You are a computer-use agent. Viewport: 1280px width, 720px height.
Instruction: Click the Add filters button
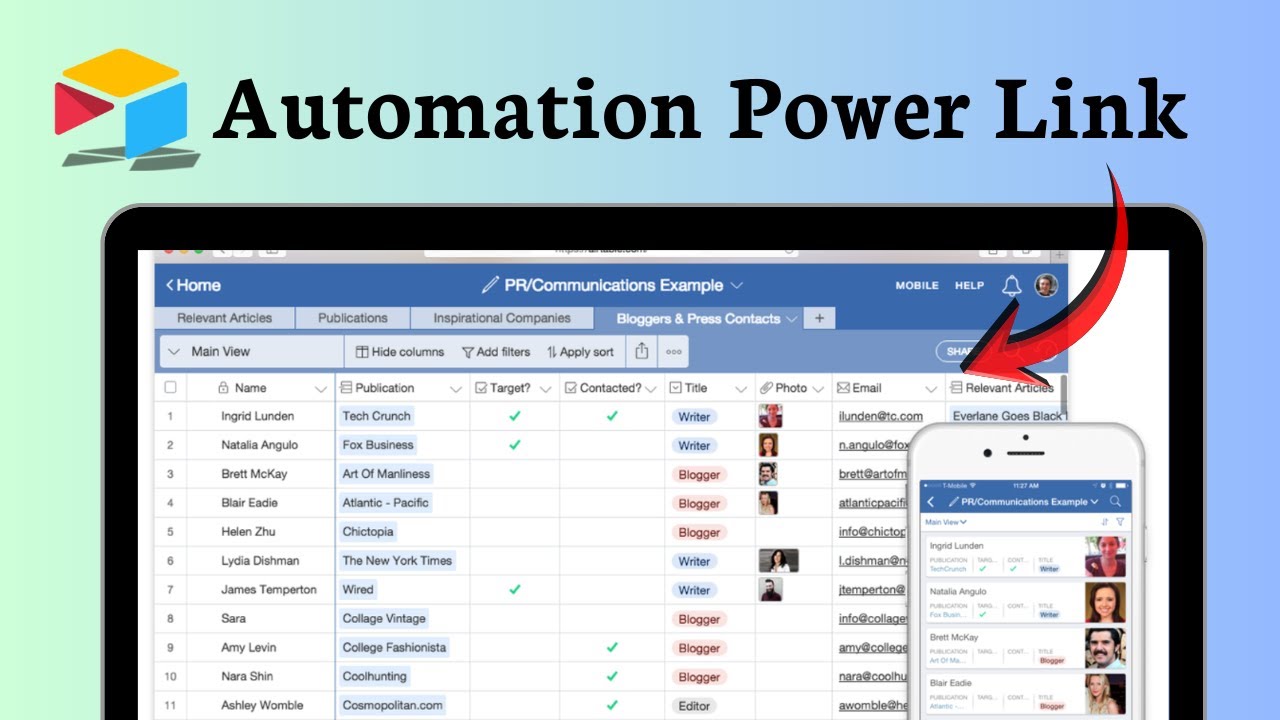coord(496,352)
